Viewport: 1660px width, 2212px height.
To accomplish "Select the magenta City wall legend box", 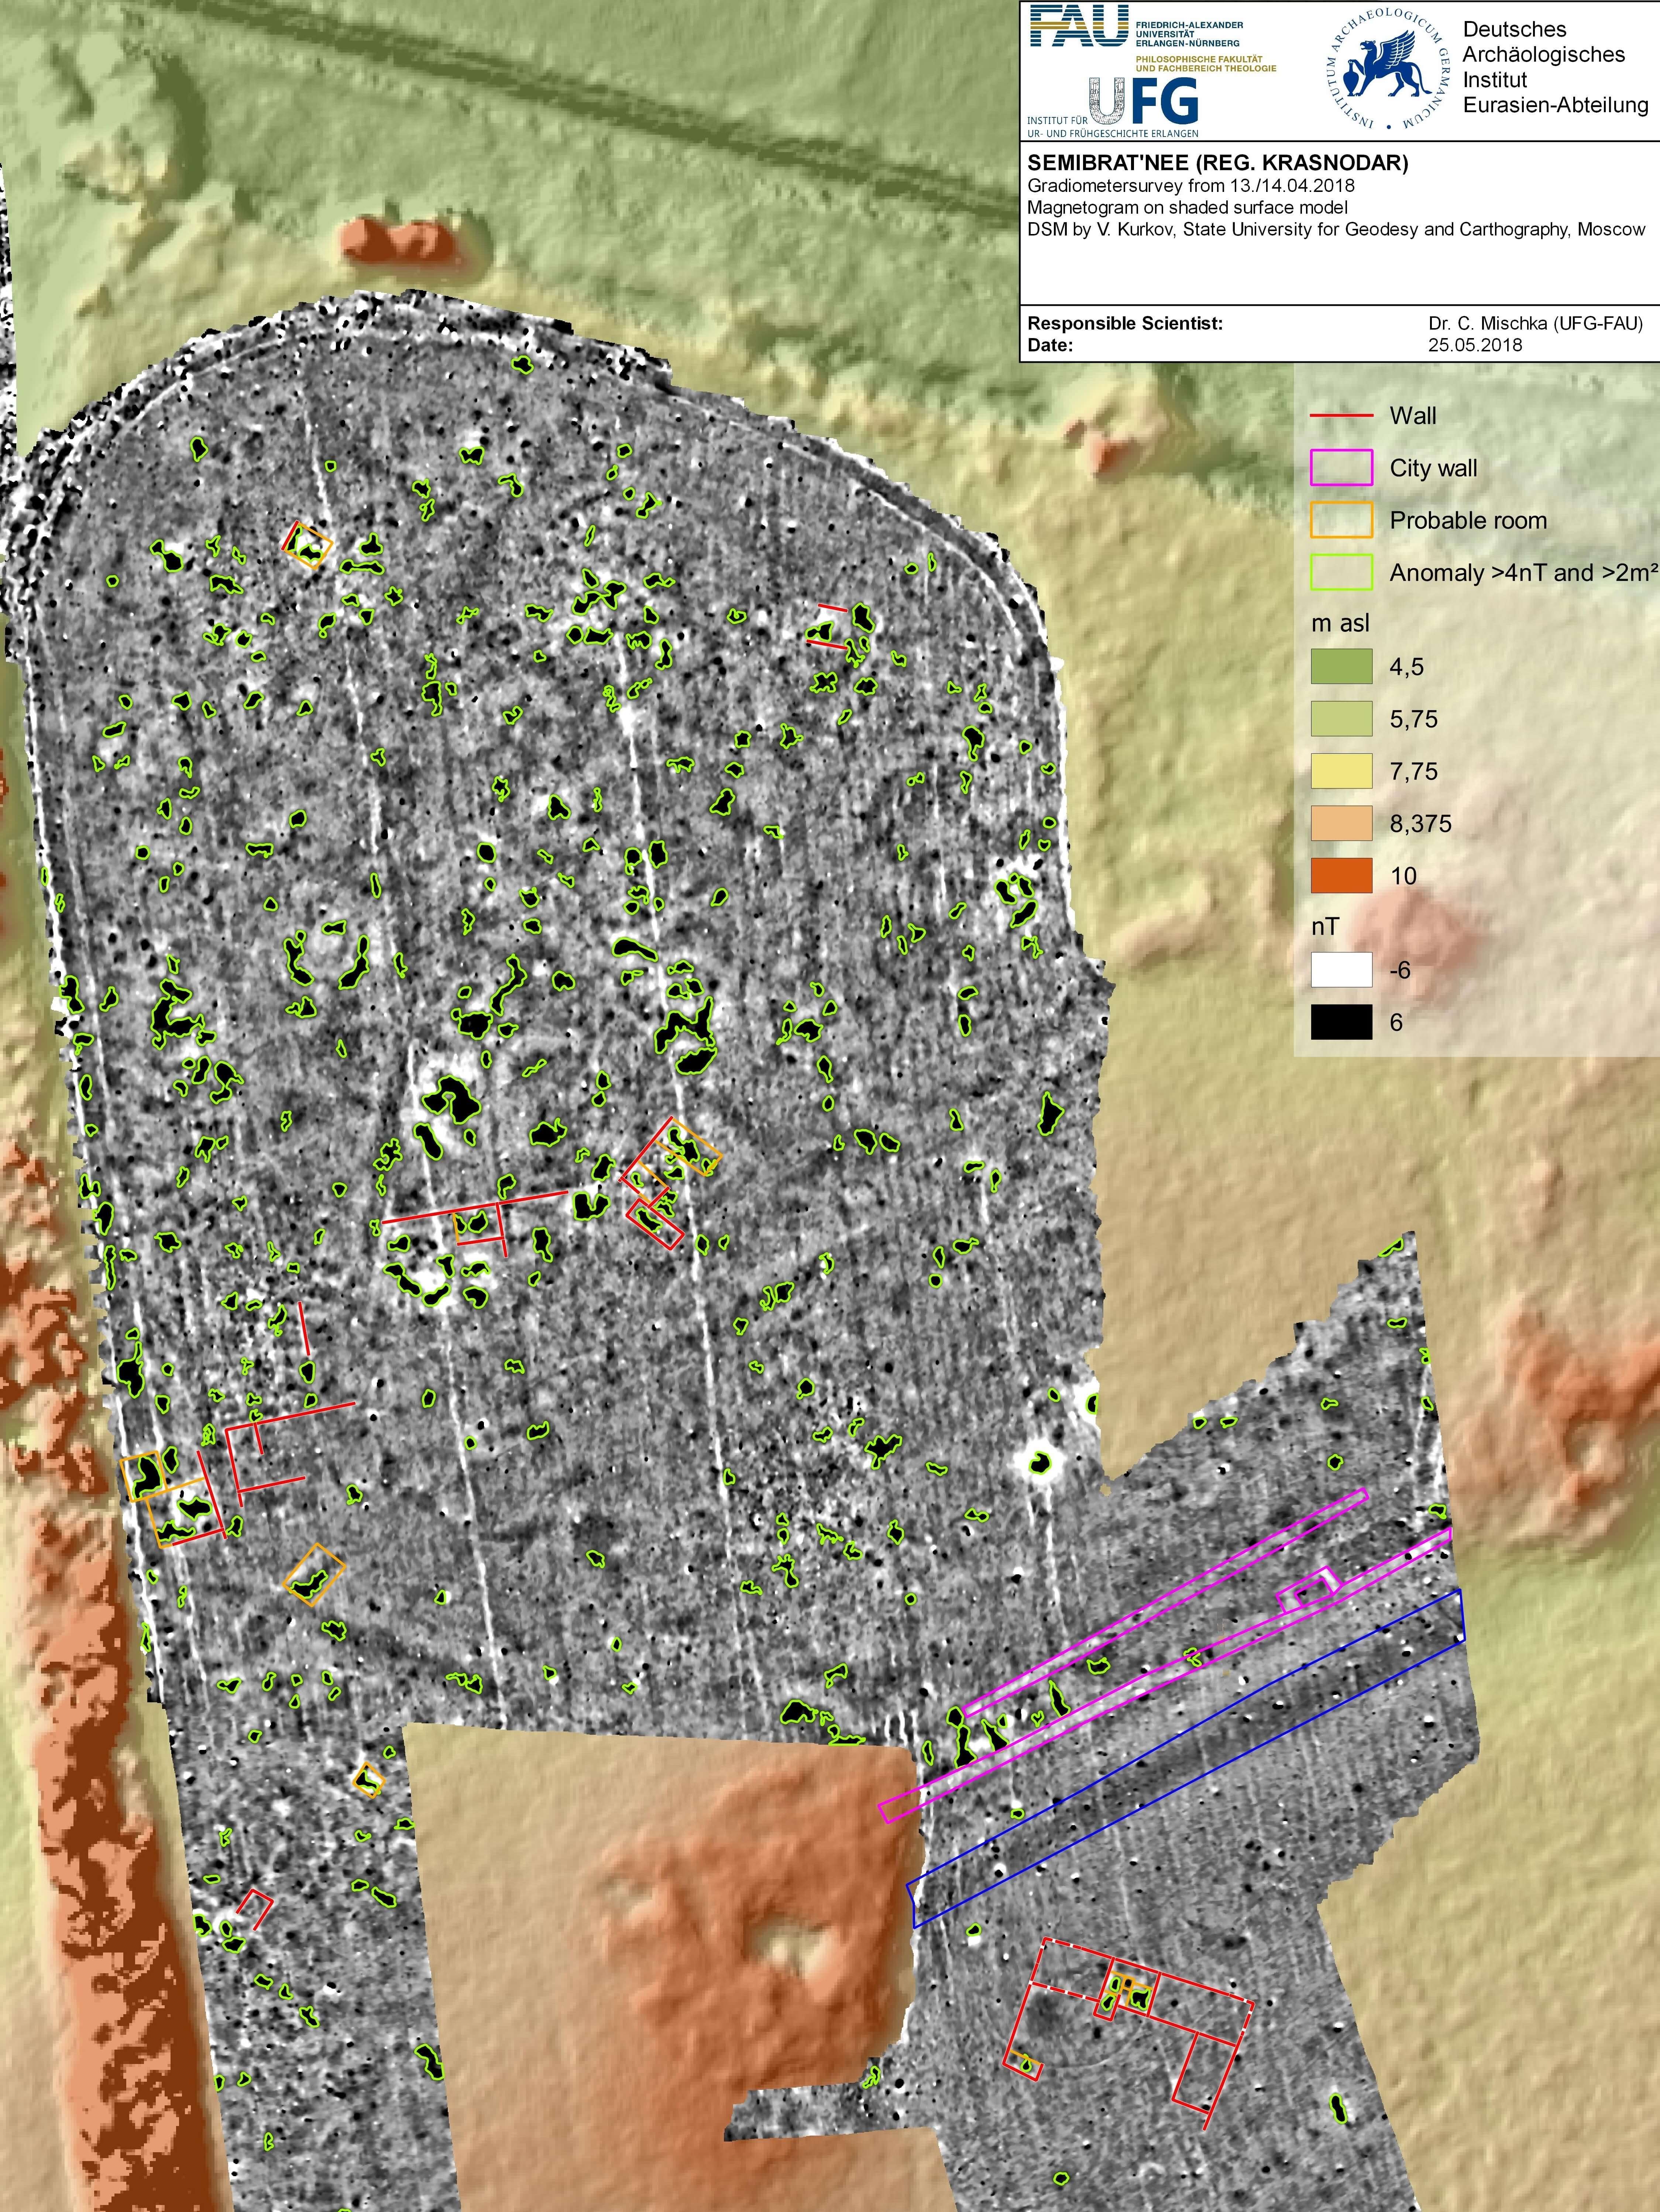I will click(x=1341, y=468).
